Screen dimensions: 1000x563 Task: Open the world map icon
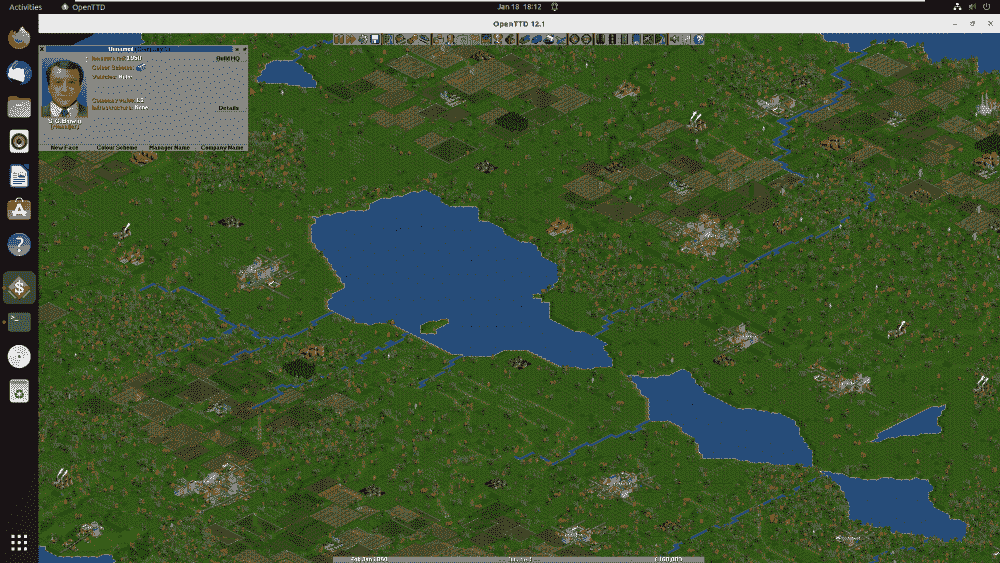tap(388, 40)
